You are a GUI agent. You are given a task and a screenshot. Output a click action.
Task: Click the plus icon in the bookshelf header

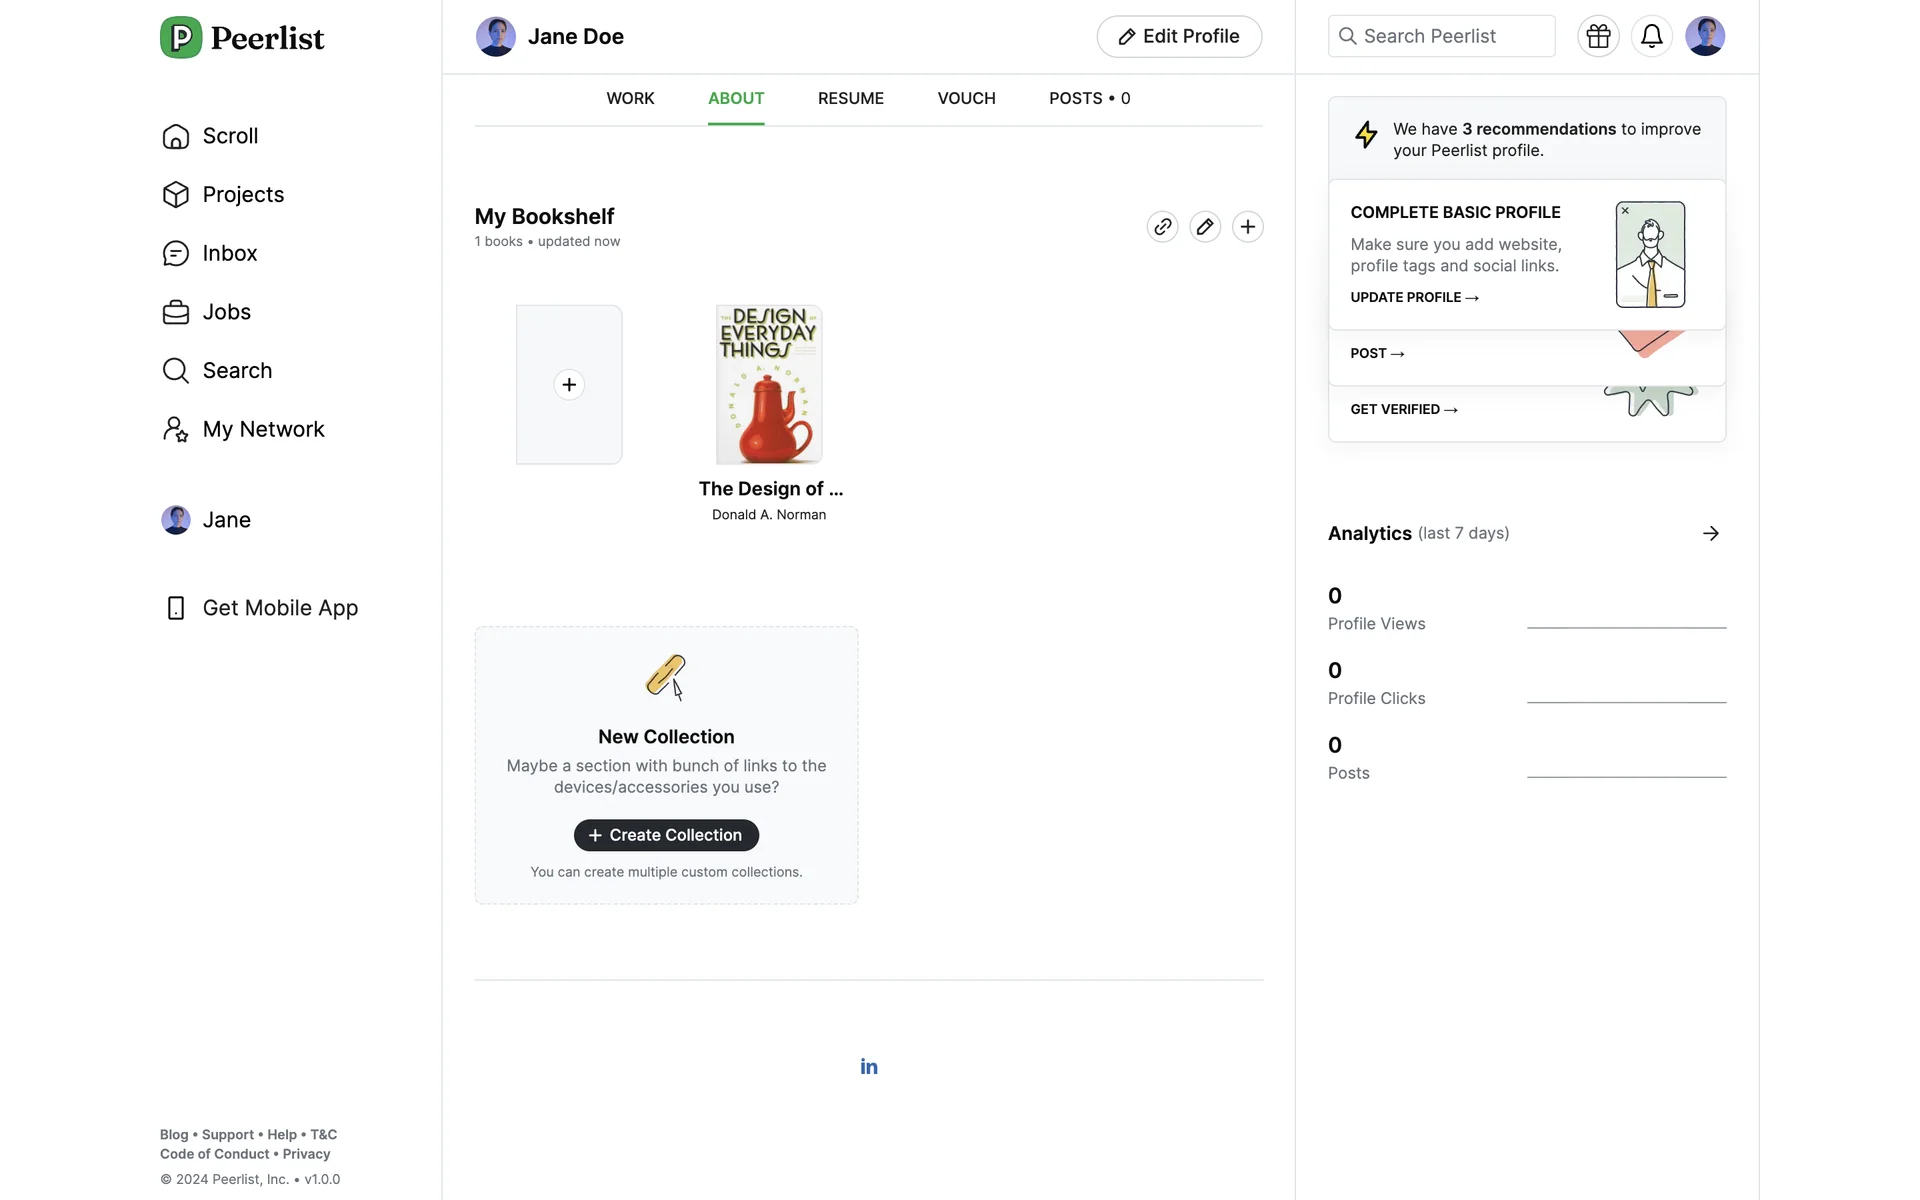click(x=1247, y=227)
